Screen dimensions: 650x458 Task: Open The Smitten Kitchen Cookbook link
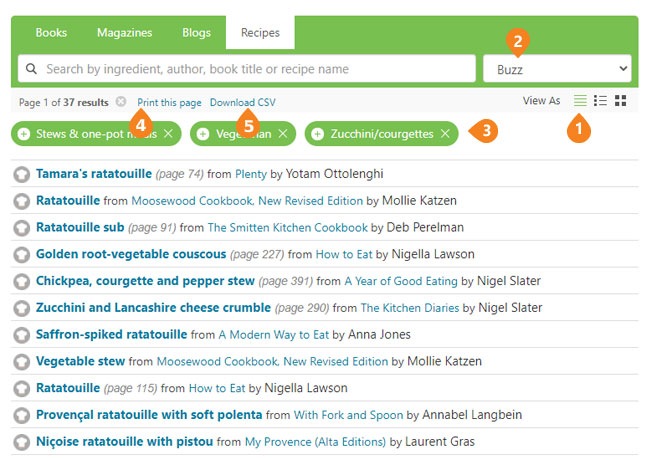pyautogui.click(x=288, y=228)
